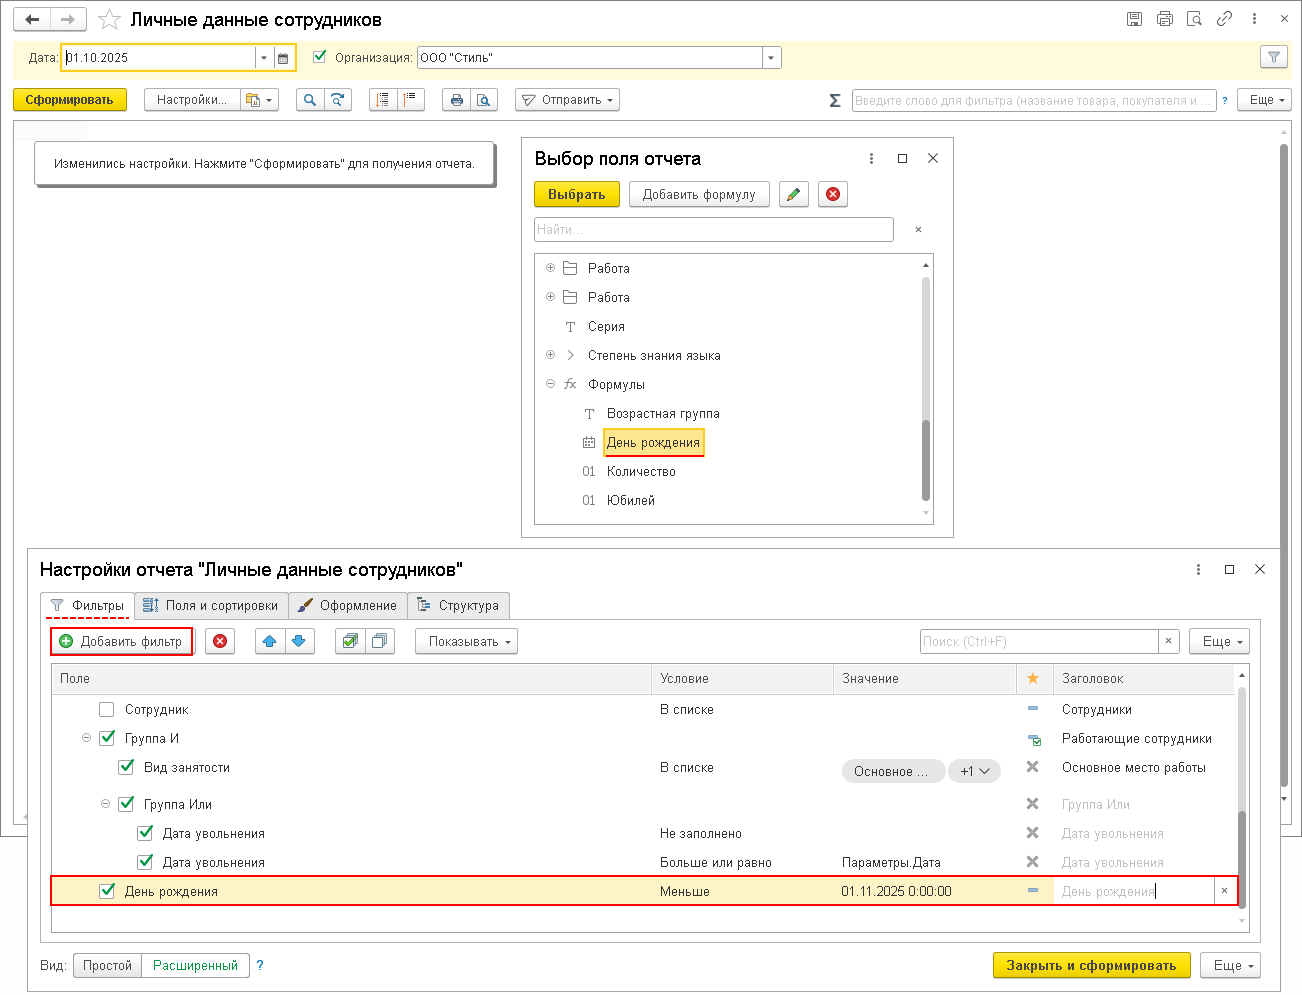Add page to favorites with star icon
This screenshot has width=1302, height=995.
tap(109, 20)
